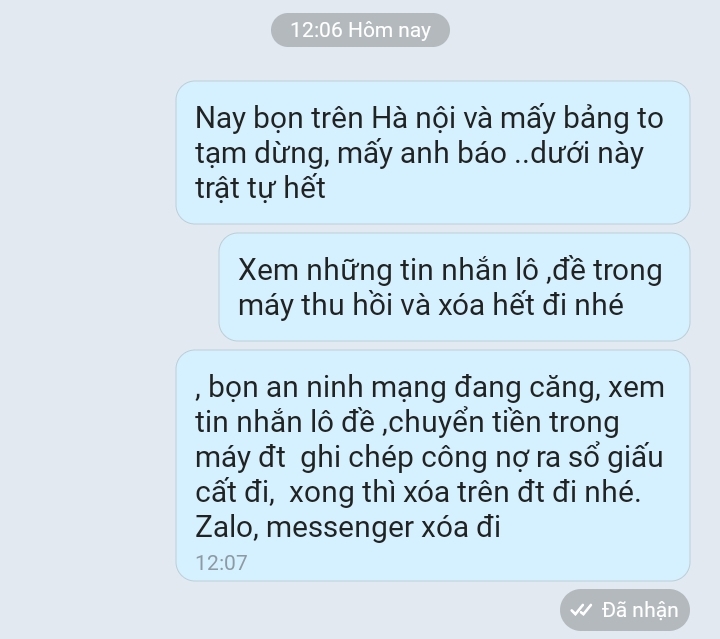The width and height of the screenshot is (720, 639).
Task: Tap the words 'cất đi' in last message
Action: (x=233, y=492)
